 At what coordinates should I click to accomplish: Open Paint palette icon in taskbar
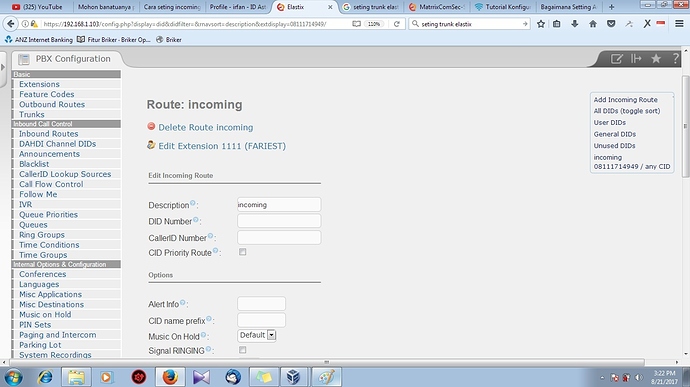tap(326, 377)
